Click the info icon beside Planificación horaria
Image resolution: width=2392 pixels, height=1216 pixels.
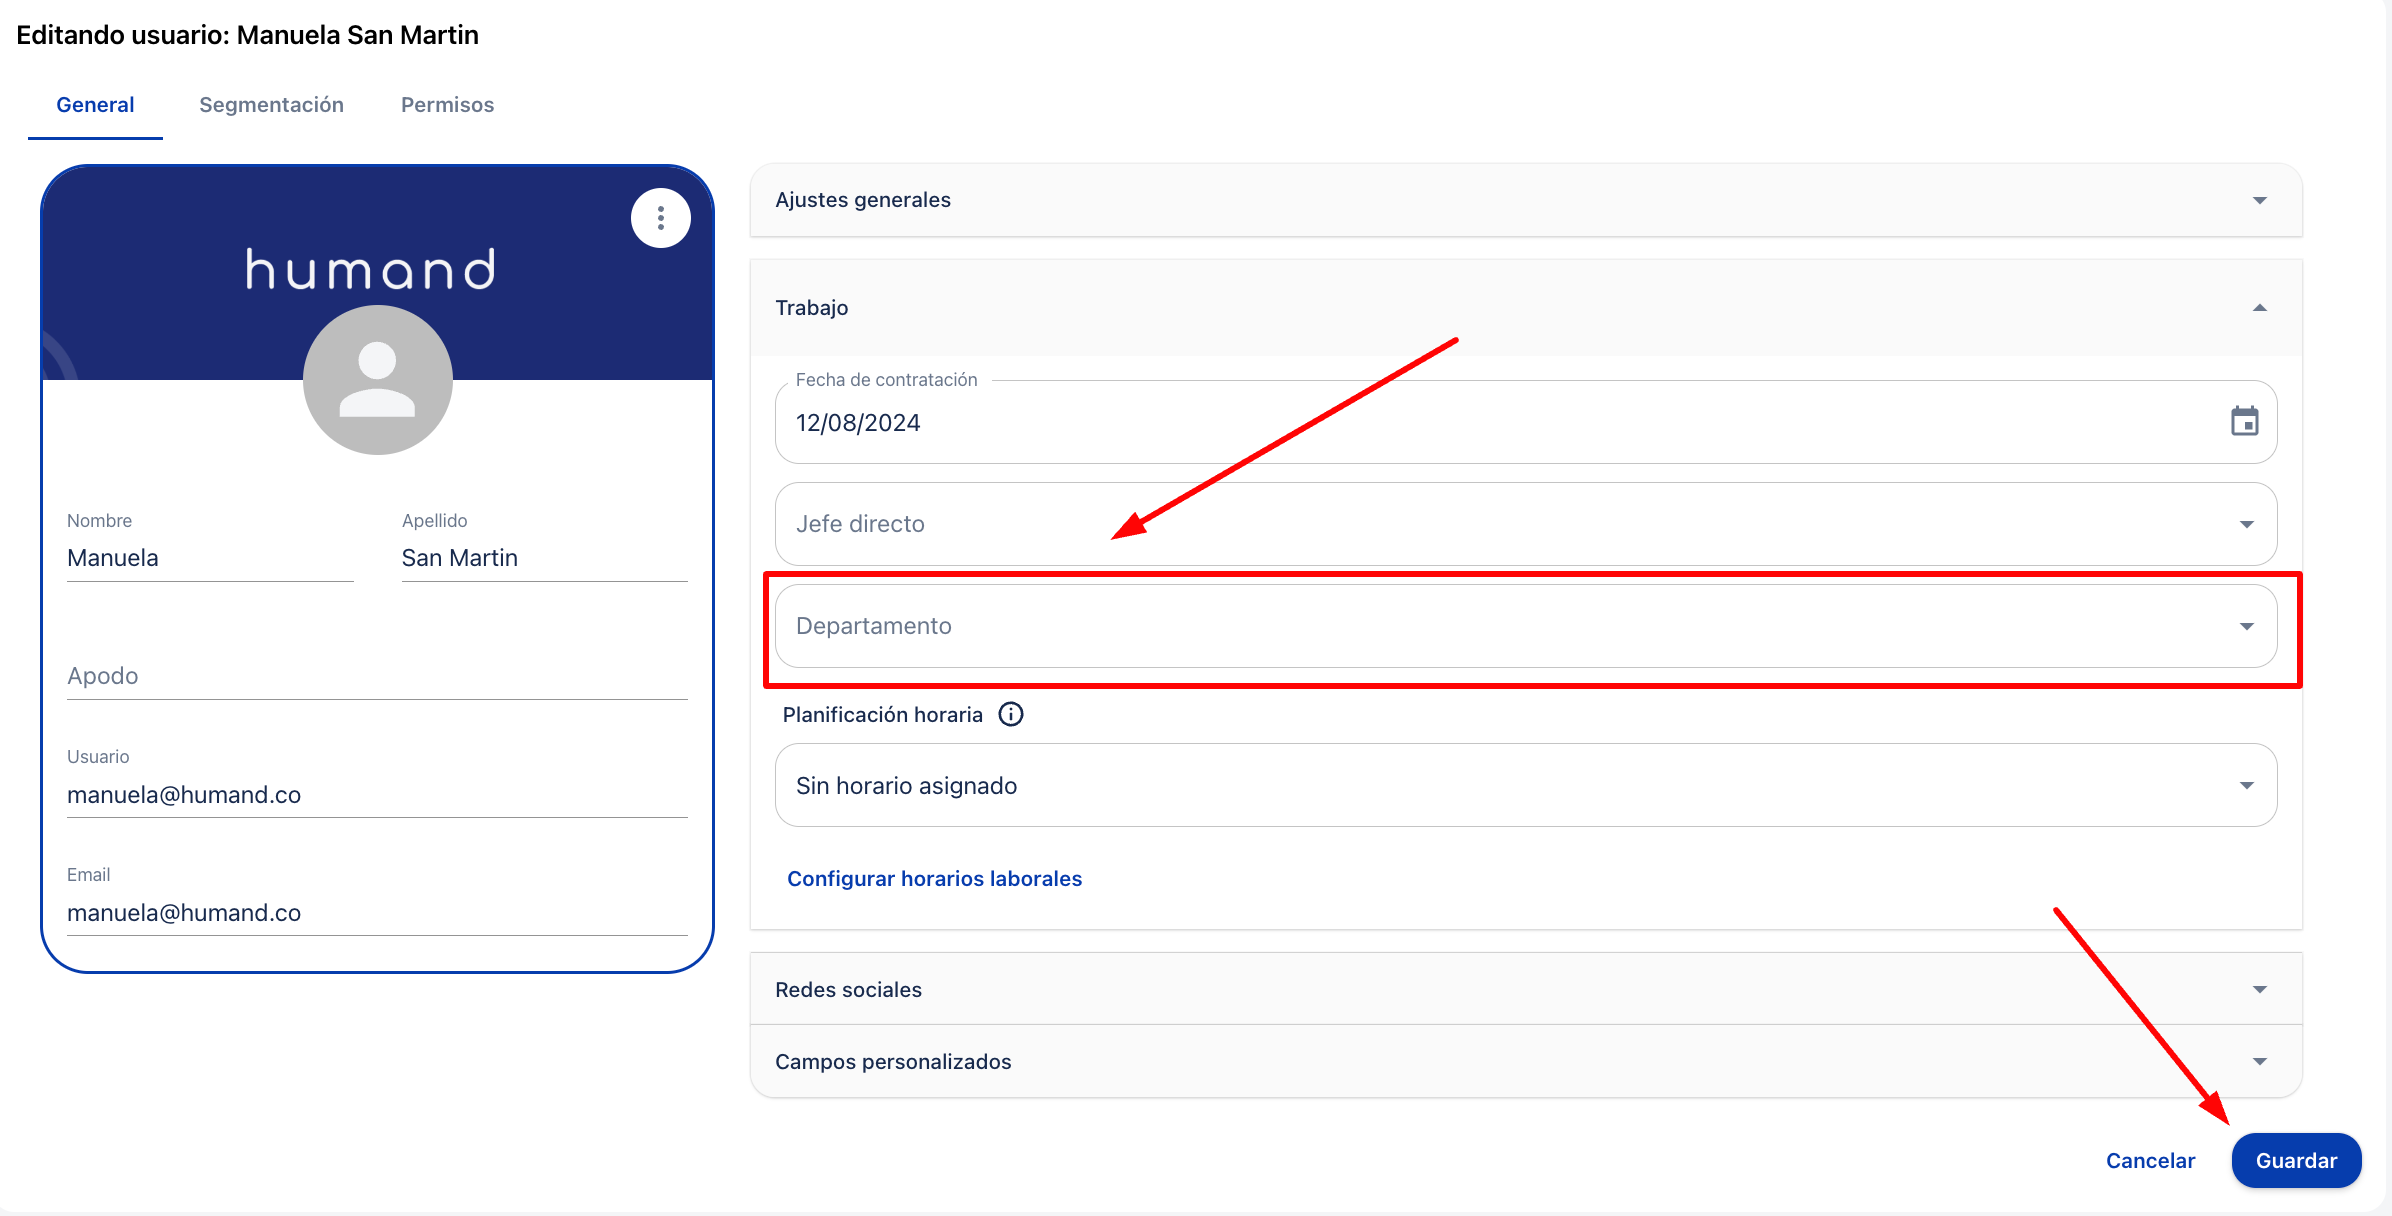1011,714
